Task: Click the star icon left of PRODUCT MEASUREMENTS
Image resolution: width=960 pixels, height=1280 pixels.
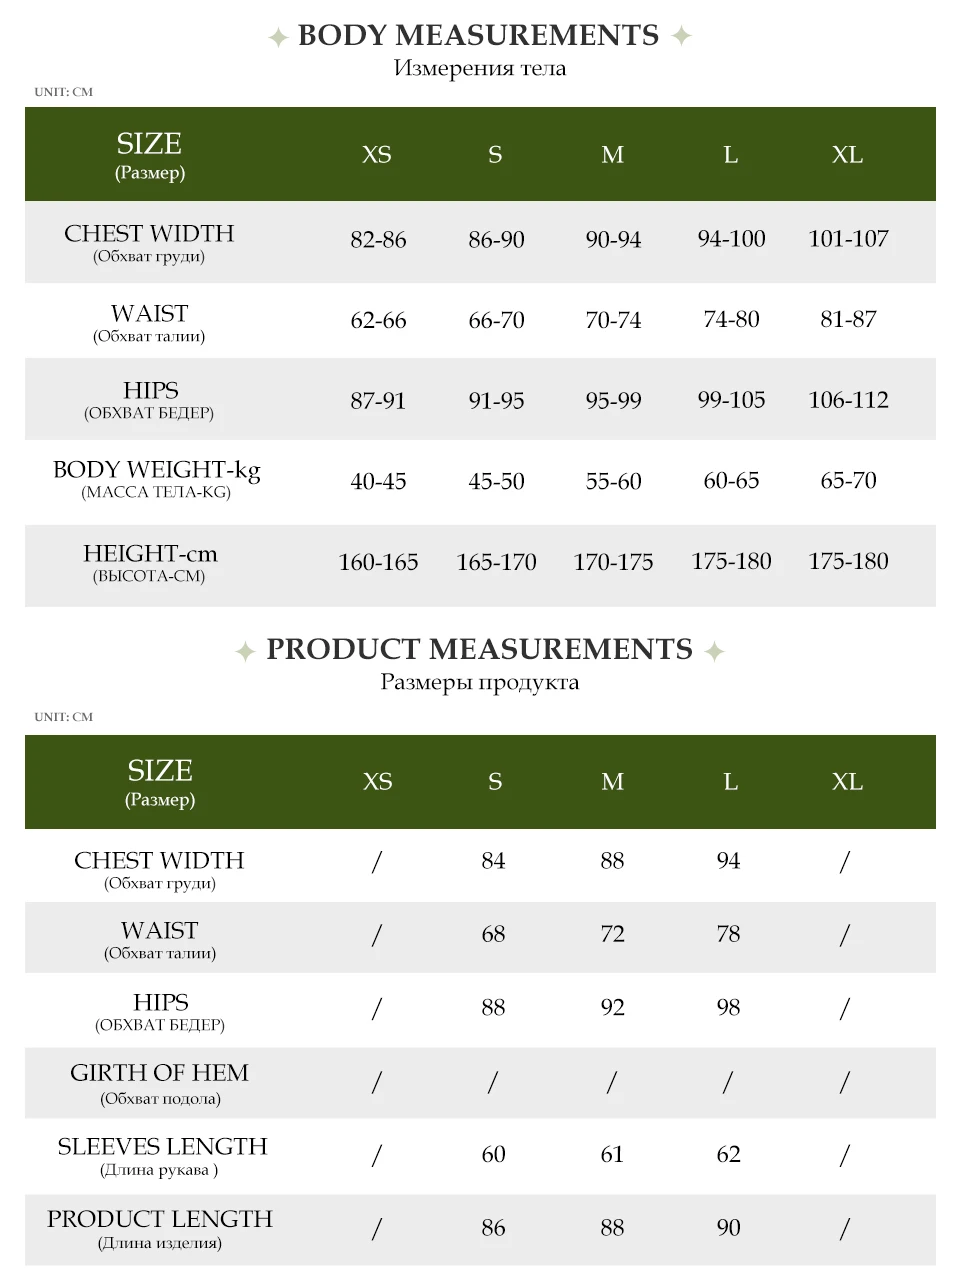Action: (x=245, y=652)
